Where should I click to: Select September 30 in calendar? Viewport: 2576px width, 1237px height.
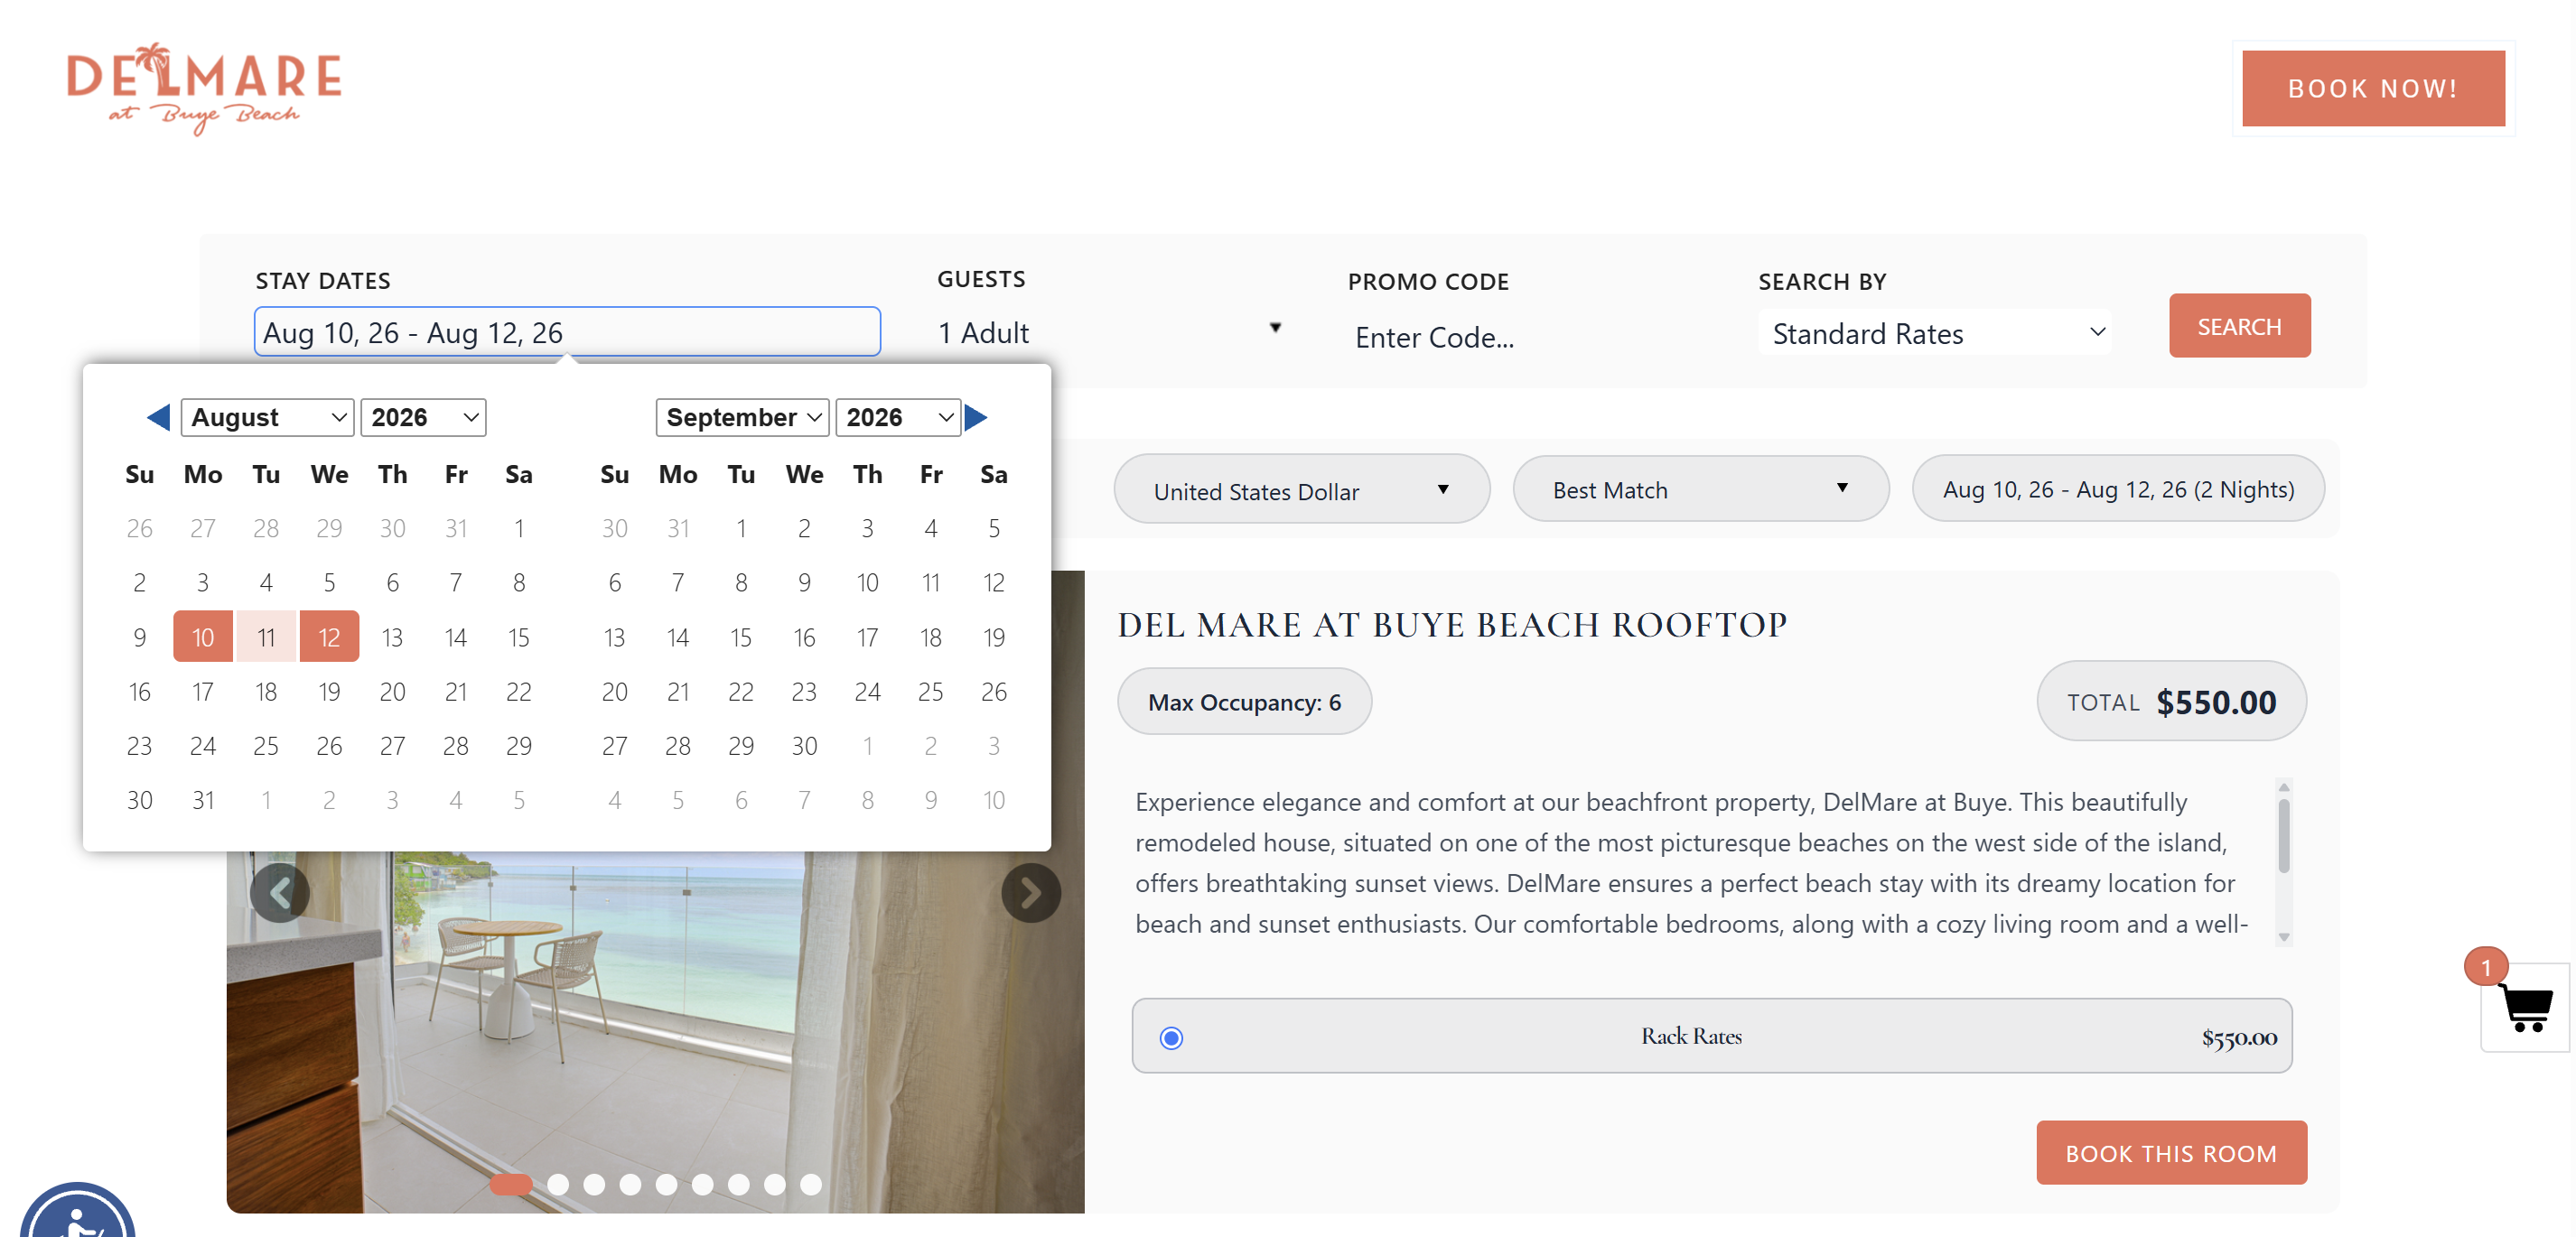(x=804, y=745)
